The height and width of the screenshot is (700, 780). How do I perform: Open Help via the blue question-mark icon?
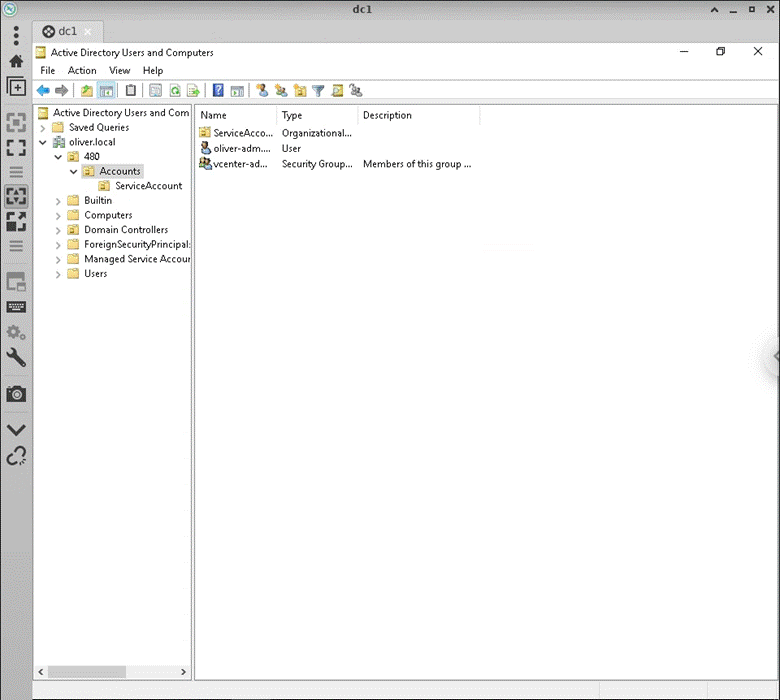point(218,91)
